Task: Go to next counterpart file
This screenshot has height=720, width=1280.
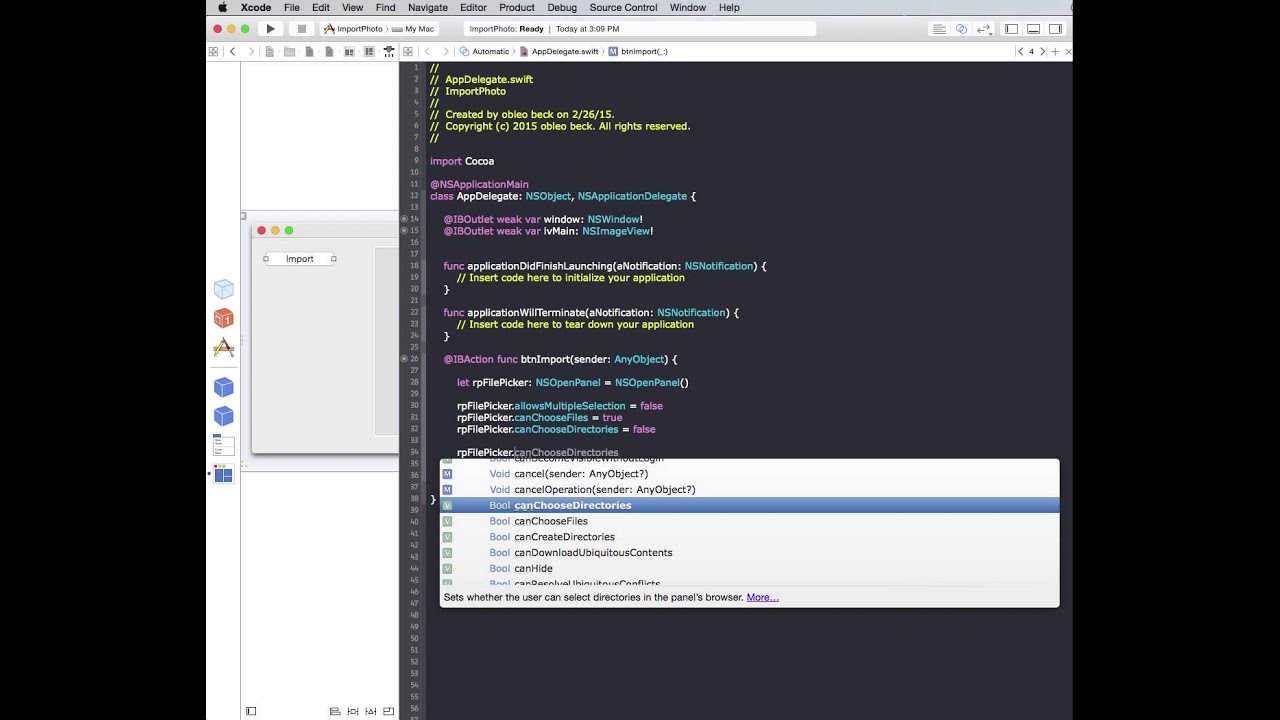Action: 1042,51
